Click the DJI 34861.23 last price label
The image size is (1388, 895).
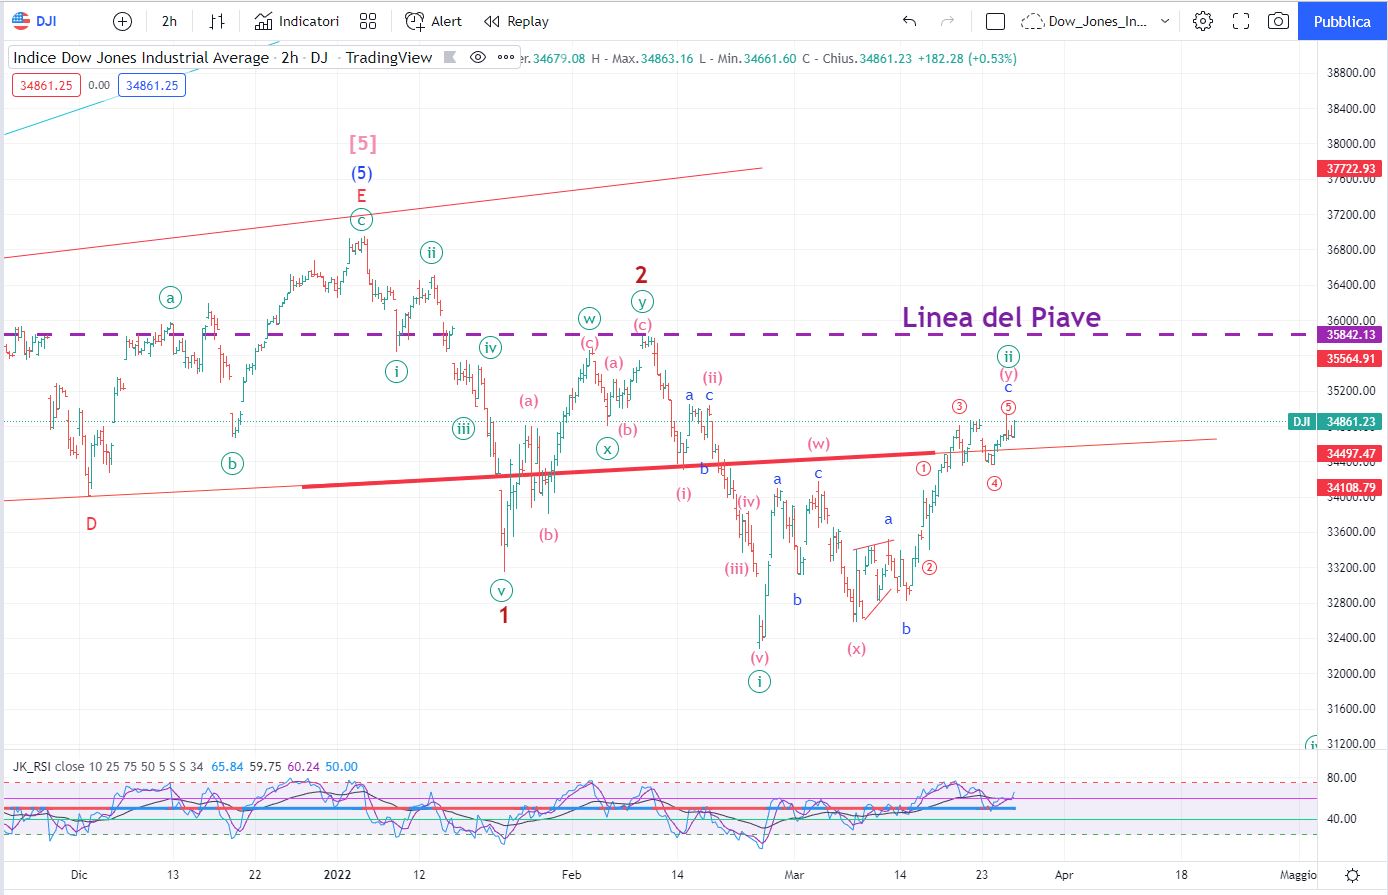[x=1334, y=422]
